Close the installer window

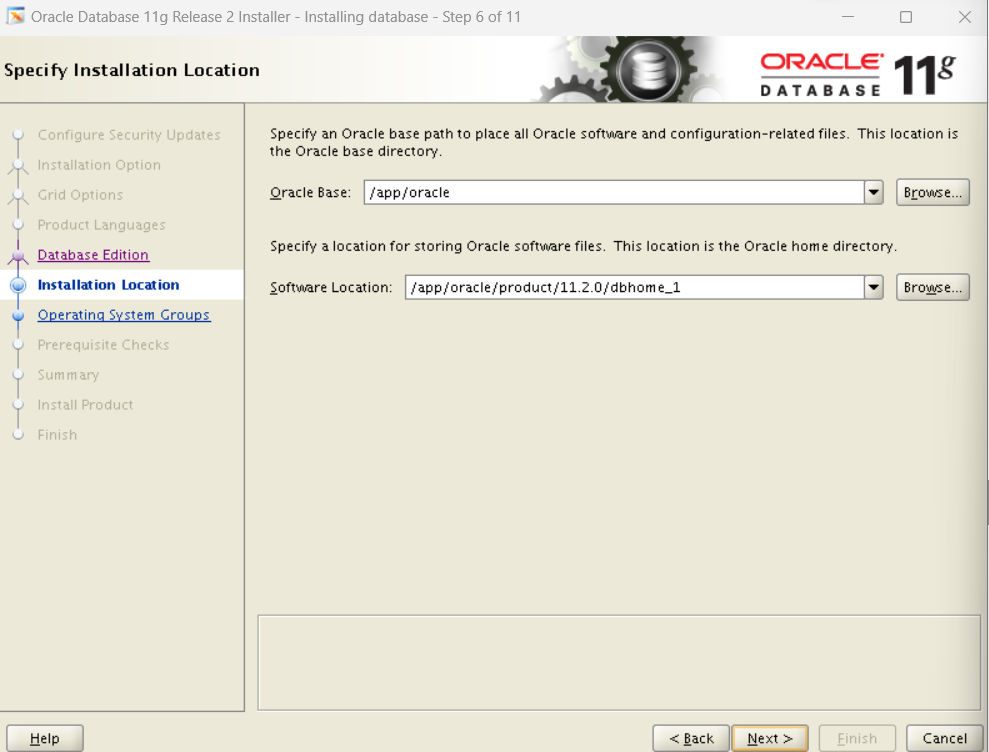click(x=964, y=17)
